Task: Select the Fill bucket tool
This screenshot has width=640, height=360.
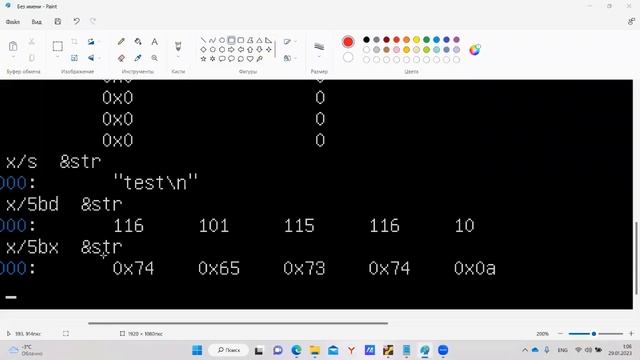Action: pyautogui.click(x=138, y=42)
